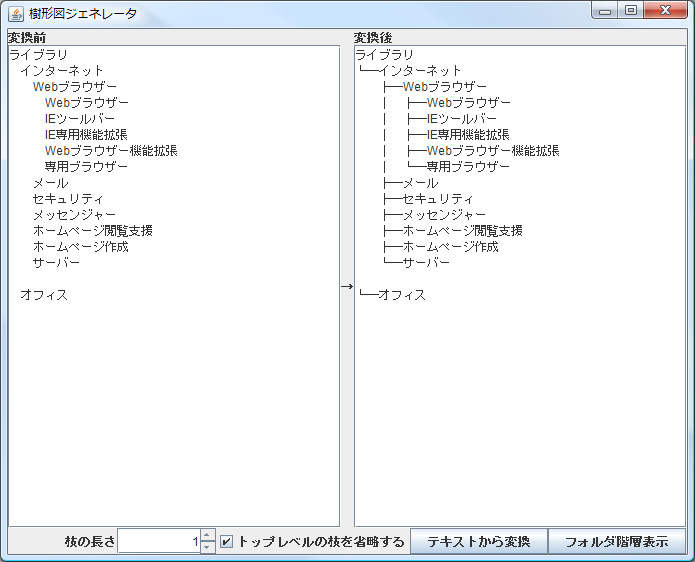Click 専用ブラウザー line in 変換後 pane
Screen dimensions: 695x562
[x=468, y=167]
